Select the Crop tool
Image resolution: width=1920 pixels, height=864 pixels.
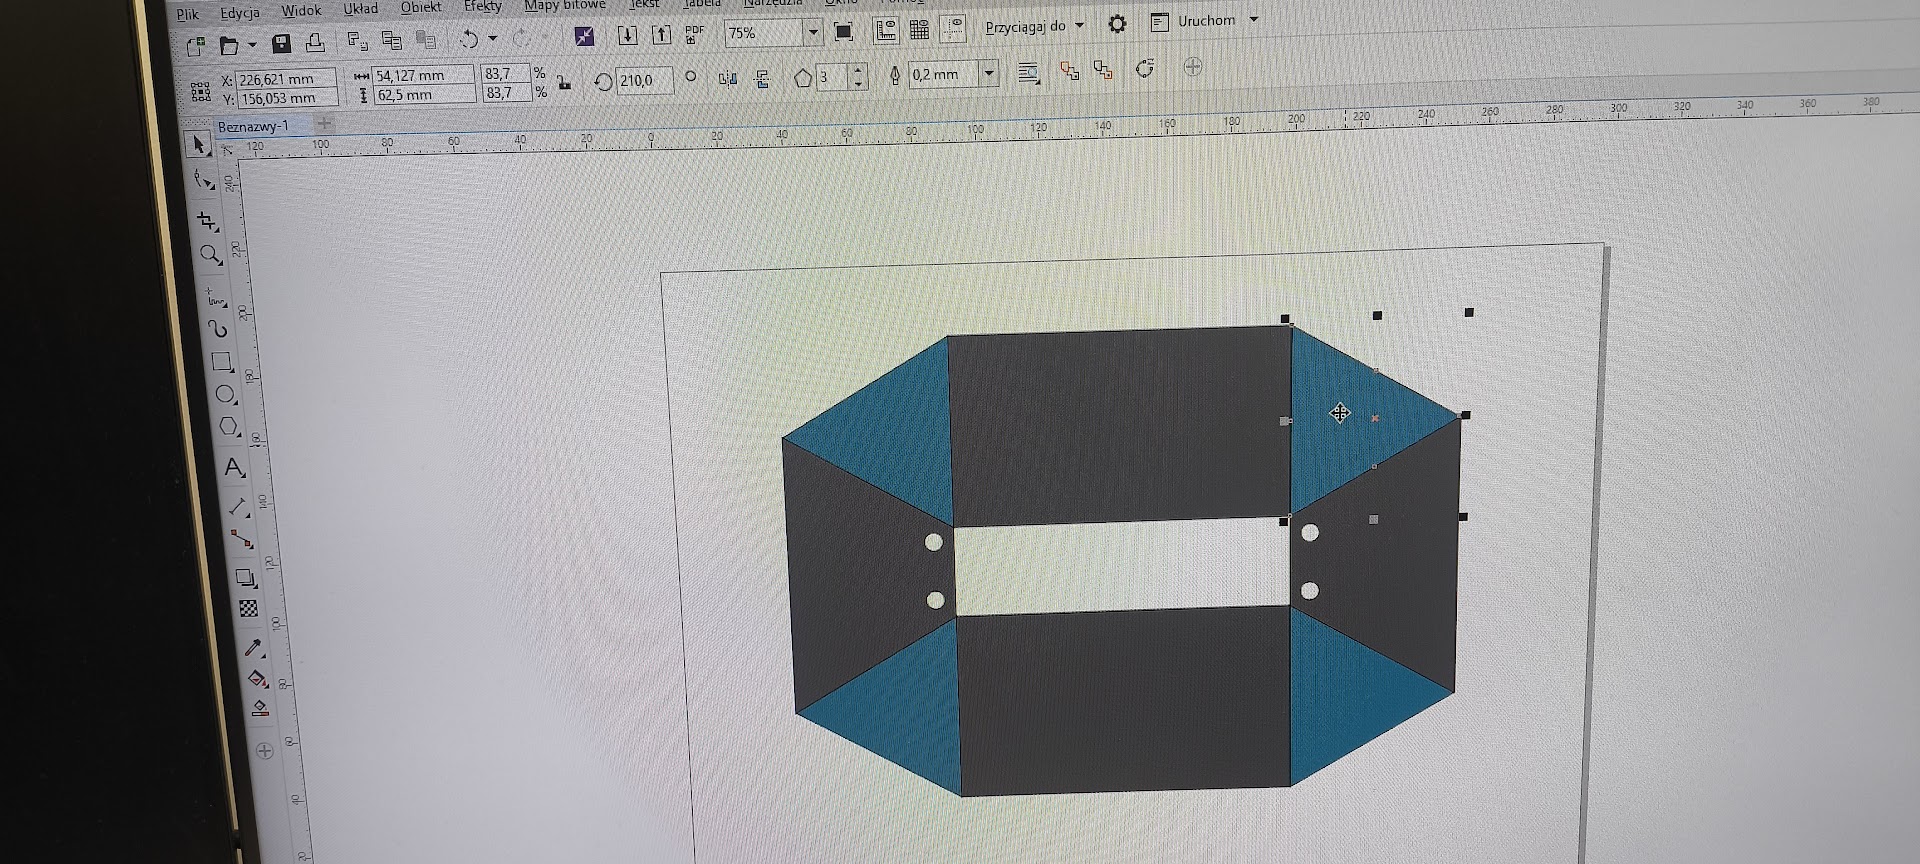tap(207, 221)
